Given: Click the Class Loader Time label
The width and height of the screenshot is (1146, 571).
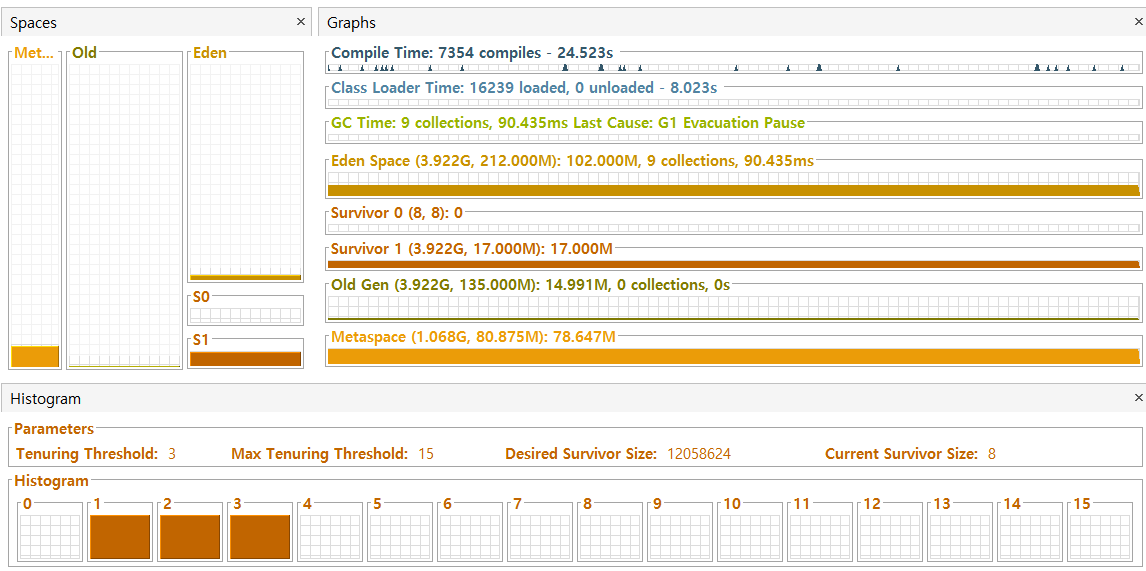Looking at the screenshot, I should pyautogui.click(x=524, y=88).
